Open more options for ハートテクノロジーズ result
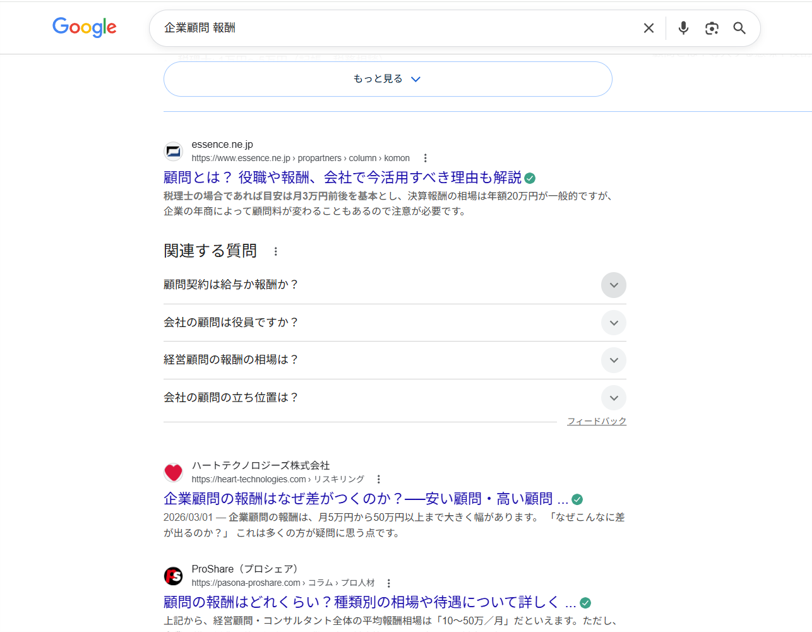The height and width of the screenshot is (632, 812). pos(378,479)
